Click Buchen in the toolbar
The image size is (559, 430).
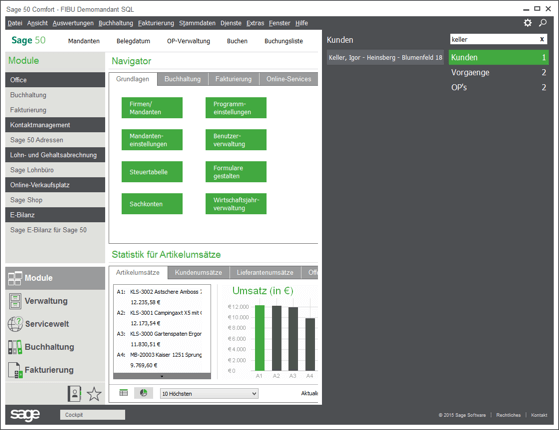pos(237,41)
